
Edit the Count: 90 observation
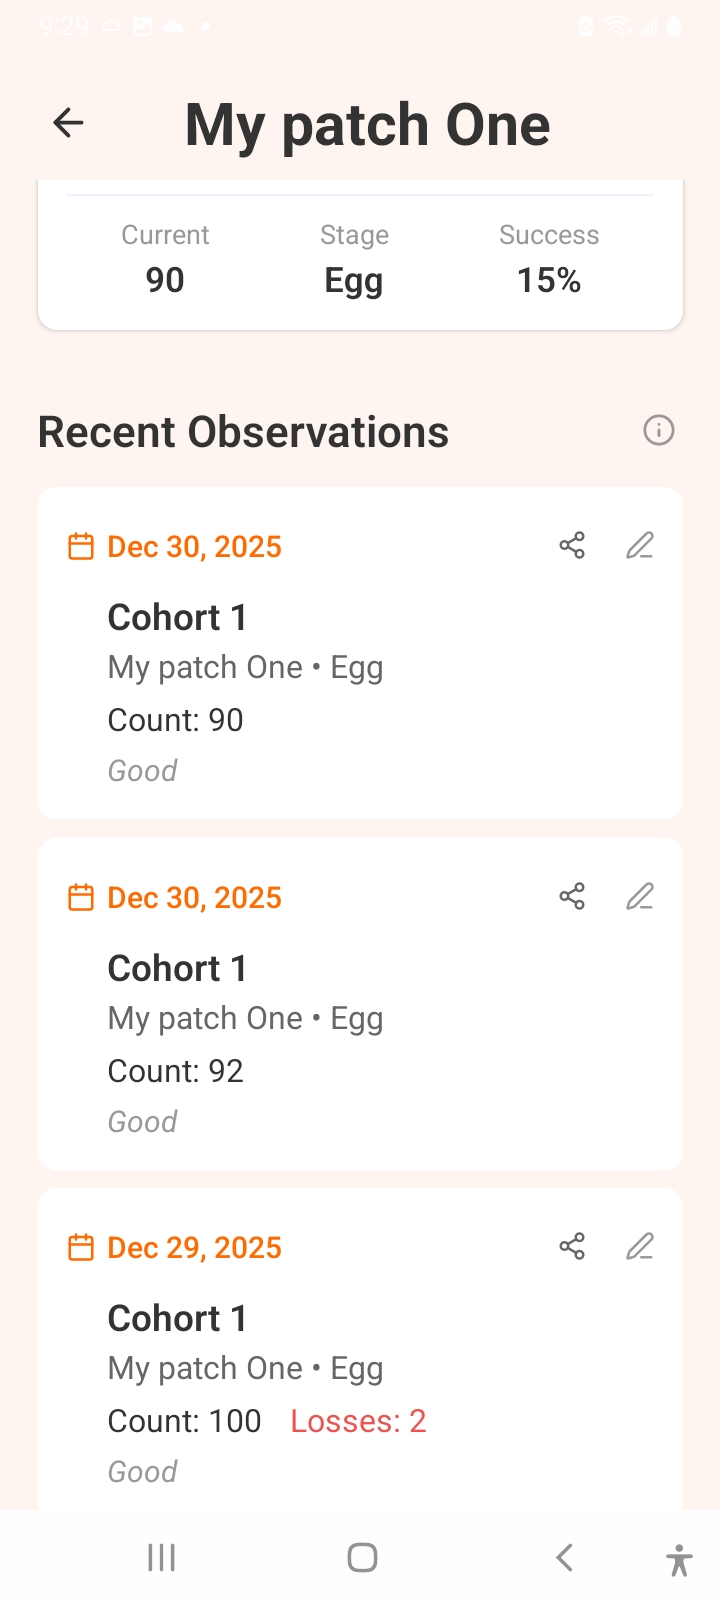coord(640,546)
